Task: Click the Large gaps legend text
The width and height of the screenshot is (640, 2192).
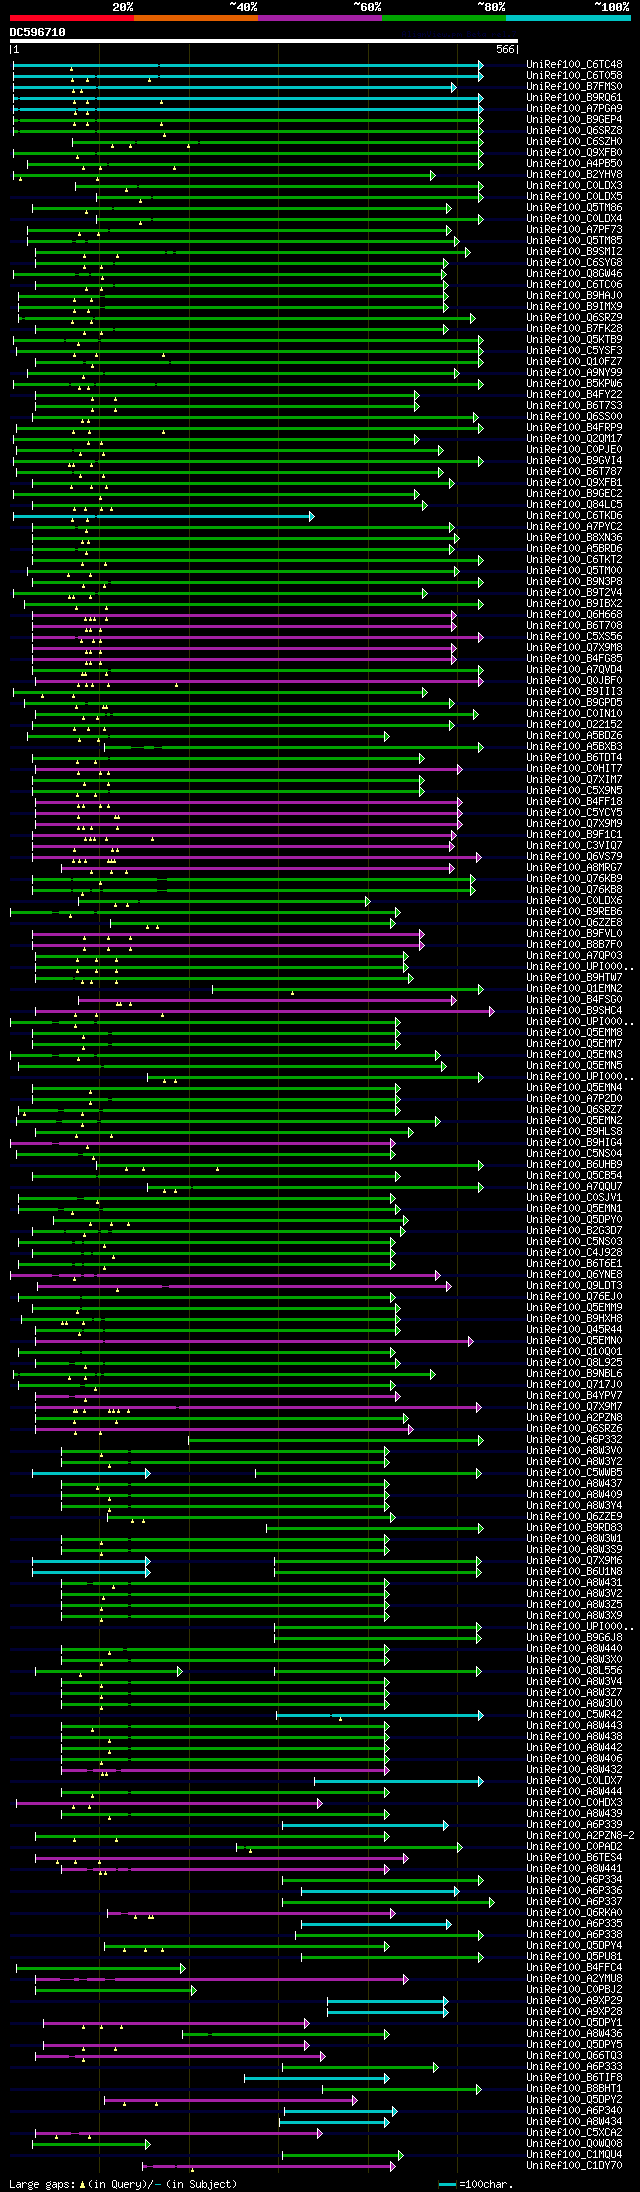Action: (124, 2184)
